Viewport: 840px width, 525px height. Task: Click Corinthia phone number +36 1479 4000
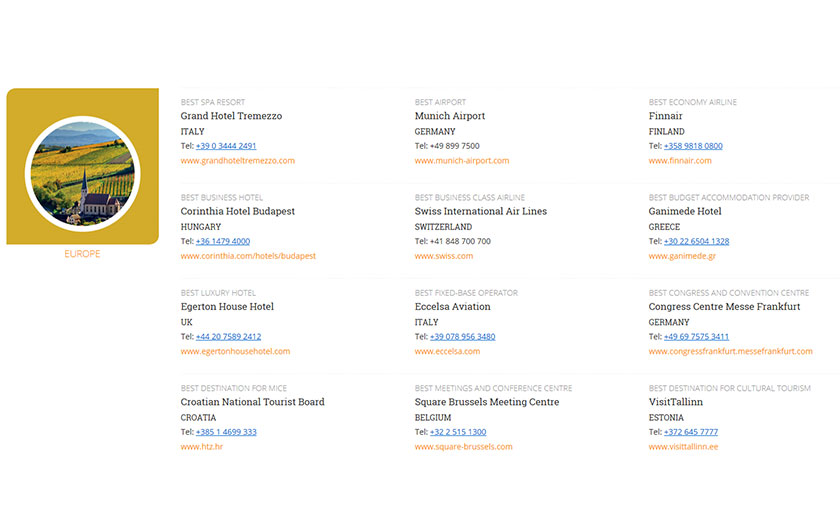tap(223, 241)
